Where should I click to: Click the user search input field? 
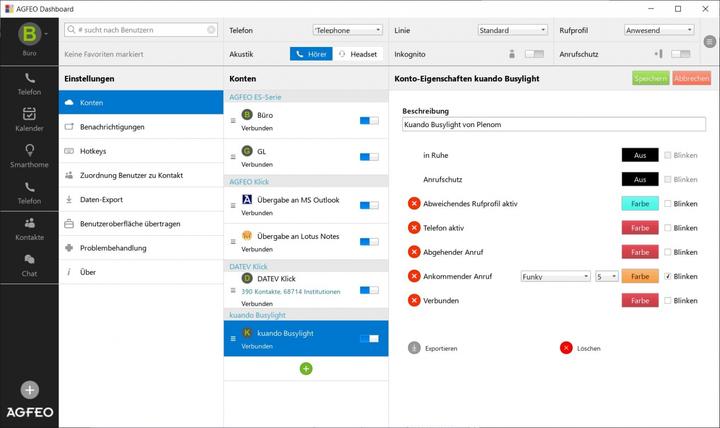(x=141, y=30)
